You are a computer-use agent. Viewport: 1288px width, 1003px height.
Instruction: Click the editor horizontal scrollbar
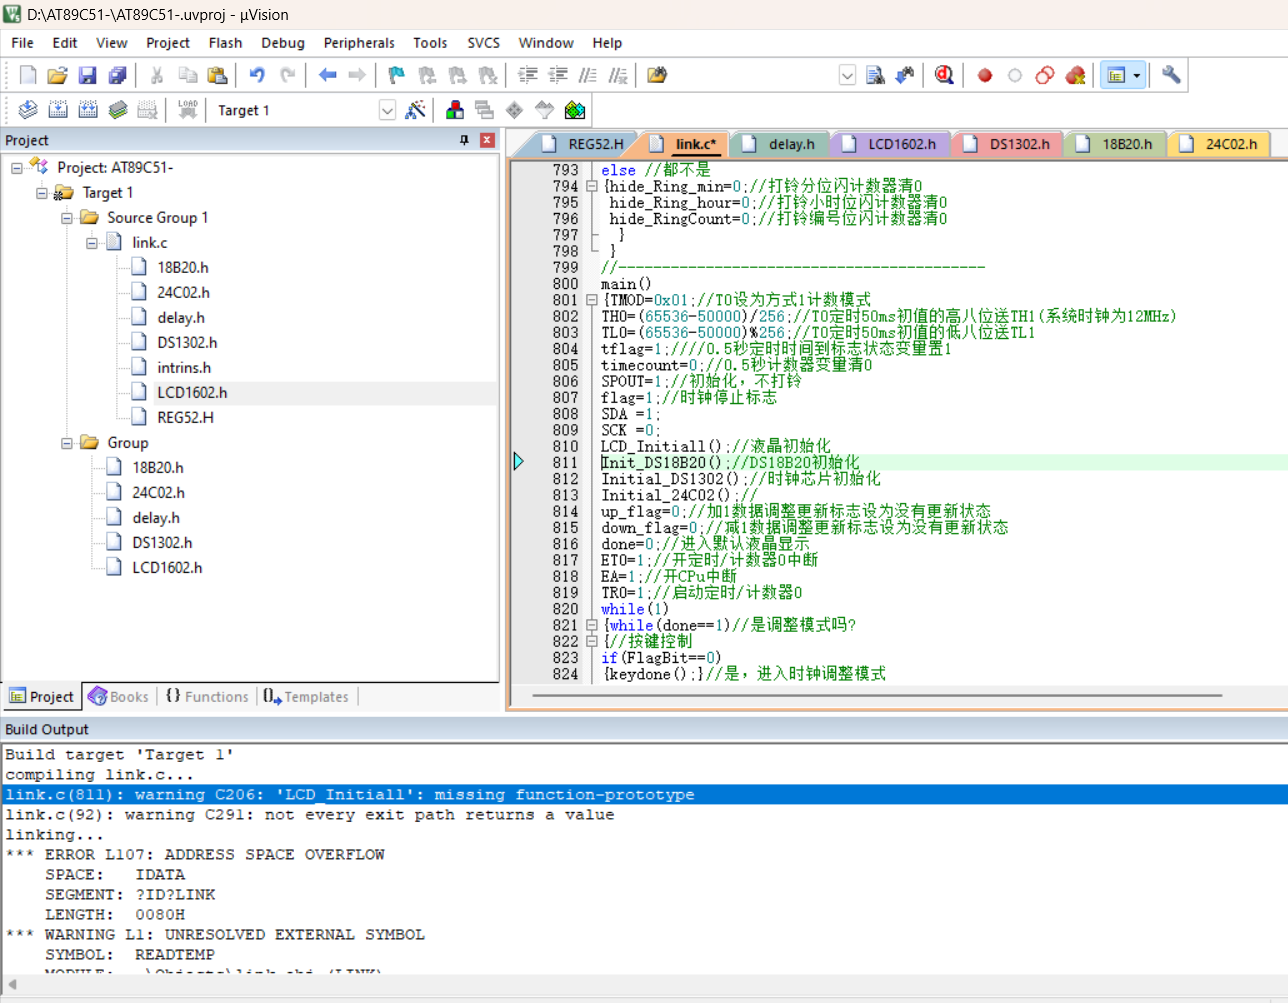[877, 695]
